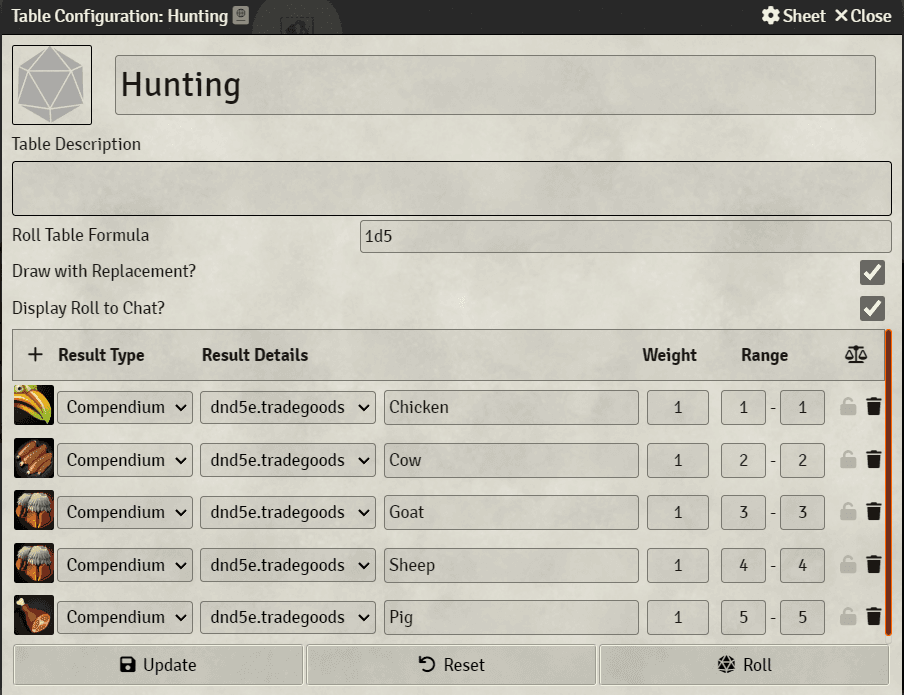904x695 pixels.
Task: Delete the Chicken result row
Action: pyautogui.click(x=873, y=407)
